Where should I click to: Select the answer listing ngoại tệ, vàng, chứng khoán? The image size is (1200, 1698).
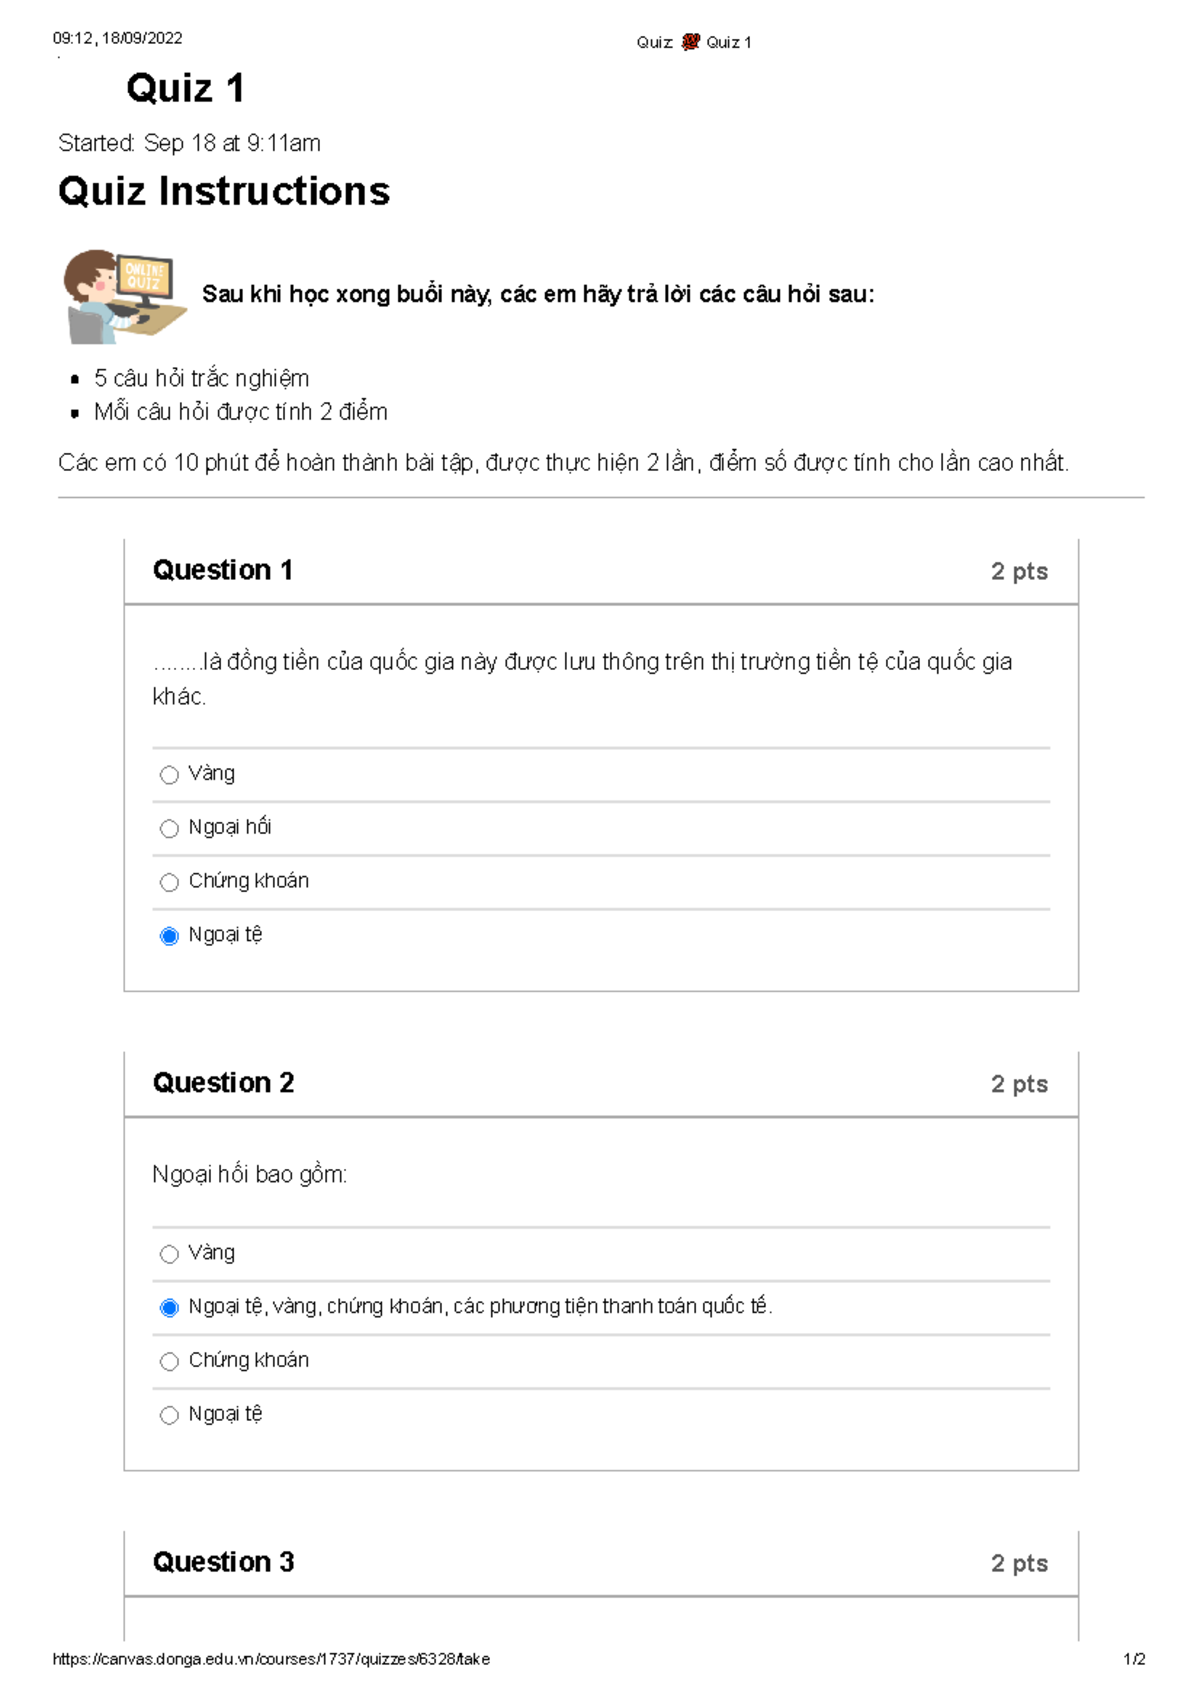click(169, 1308)
